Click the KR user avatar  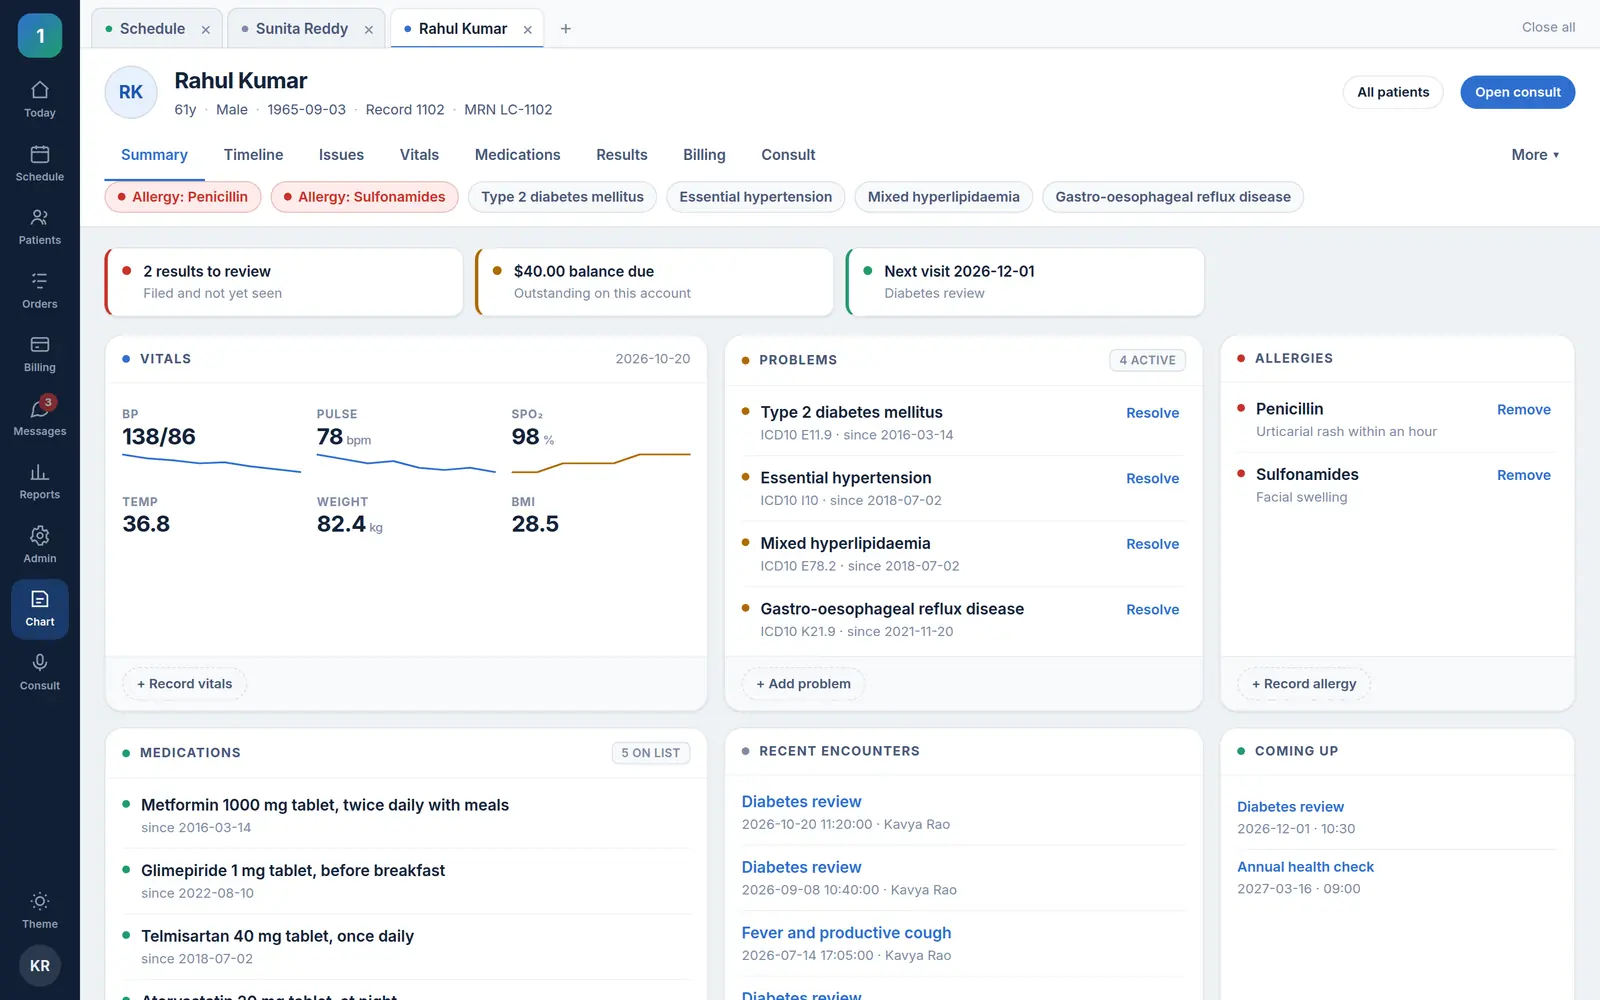[40, 966]
